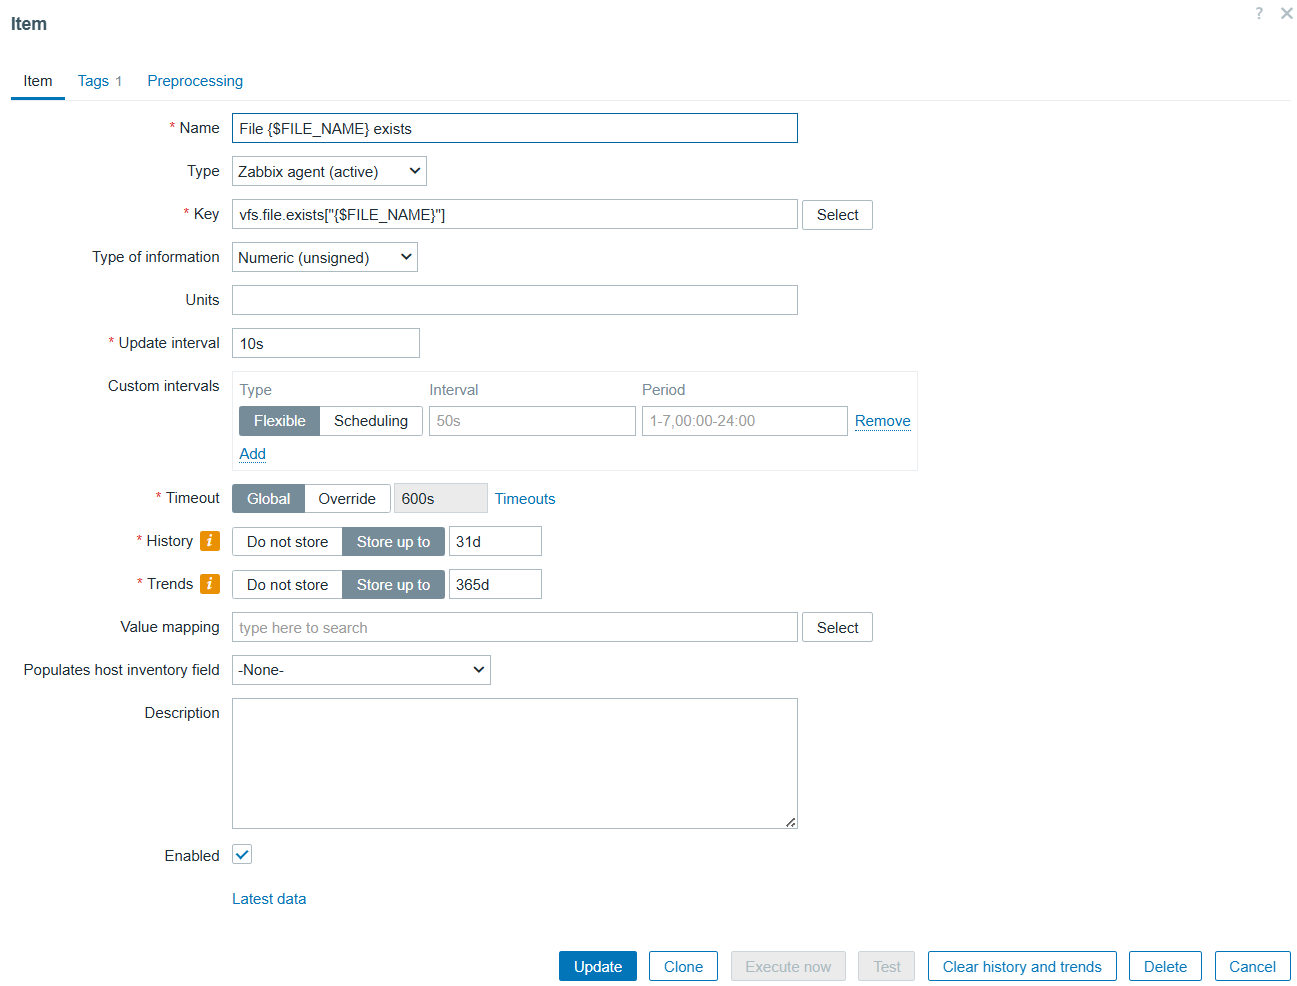Open the Type dropdown Zabbix agent (active)
This screenshot has width=1297, height=986.
click(329, 172)
